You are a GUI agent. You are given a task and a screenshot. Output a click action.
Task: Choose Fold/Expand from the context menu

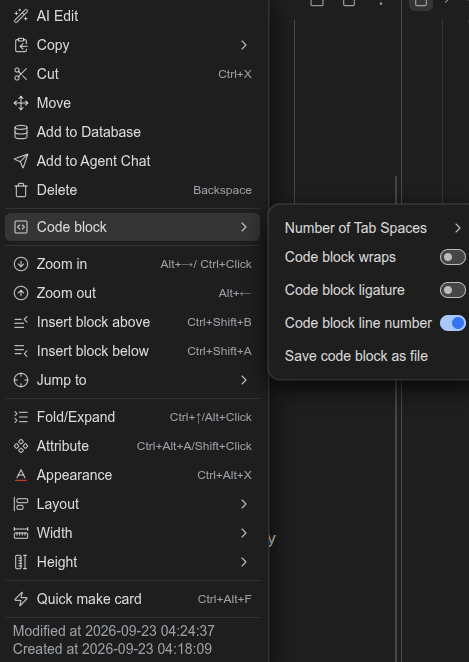132,417
